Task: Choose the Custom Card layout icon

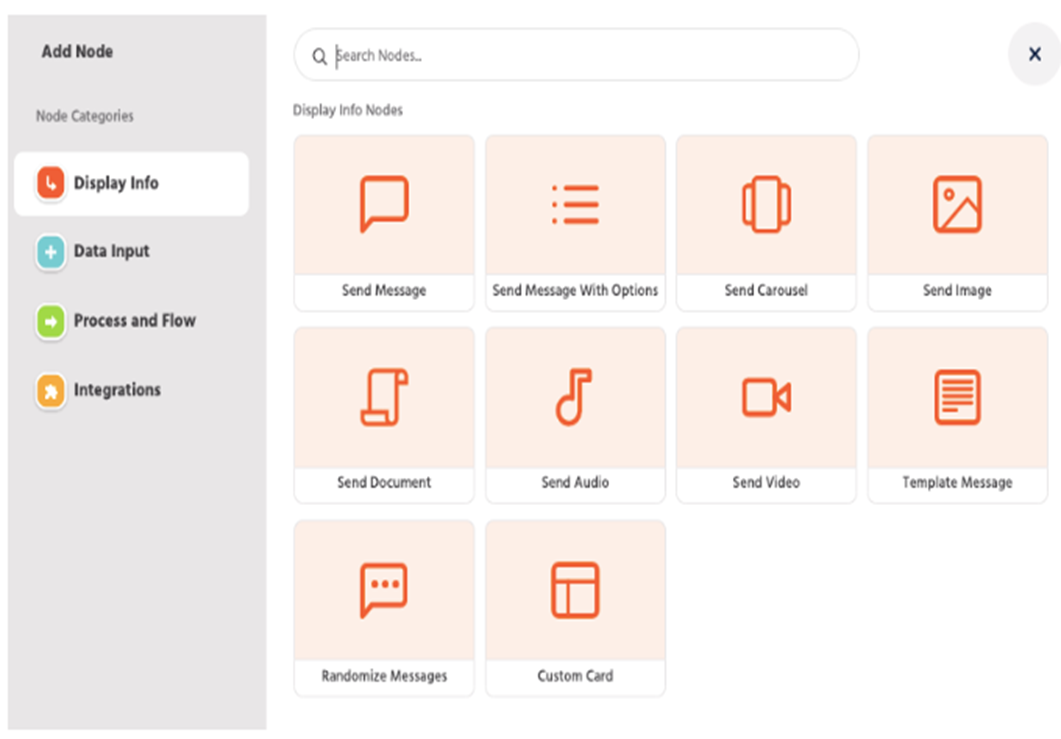Action: (x=575, y=590)
